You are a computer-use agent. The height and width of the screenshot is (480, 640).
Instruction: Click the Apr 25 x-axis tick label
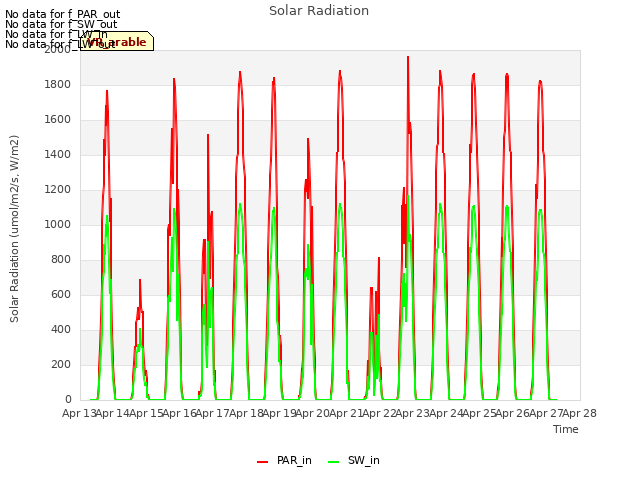point(480,413)
